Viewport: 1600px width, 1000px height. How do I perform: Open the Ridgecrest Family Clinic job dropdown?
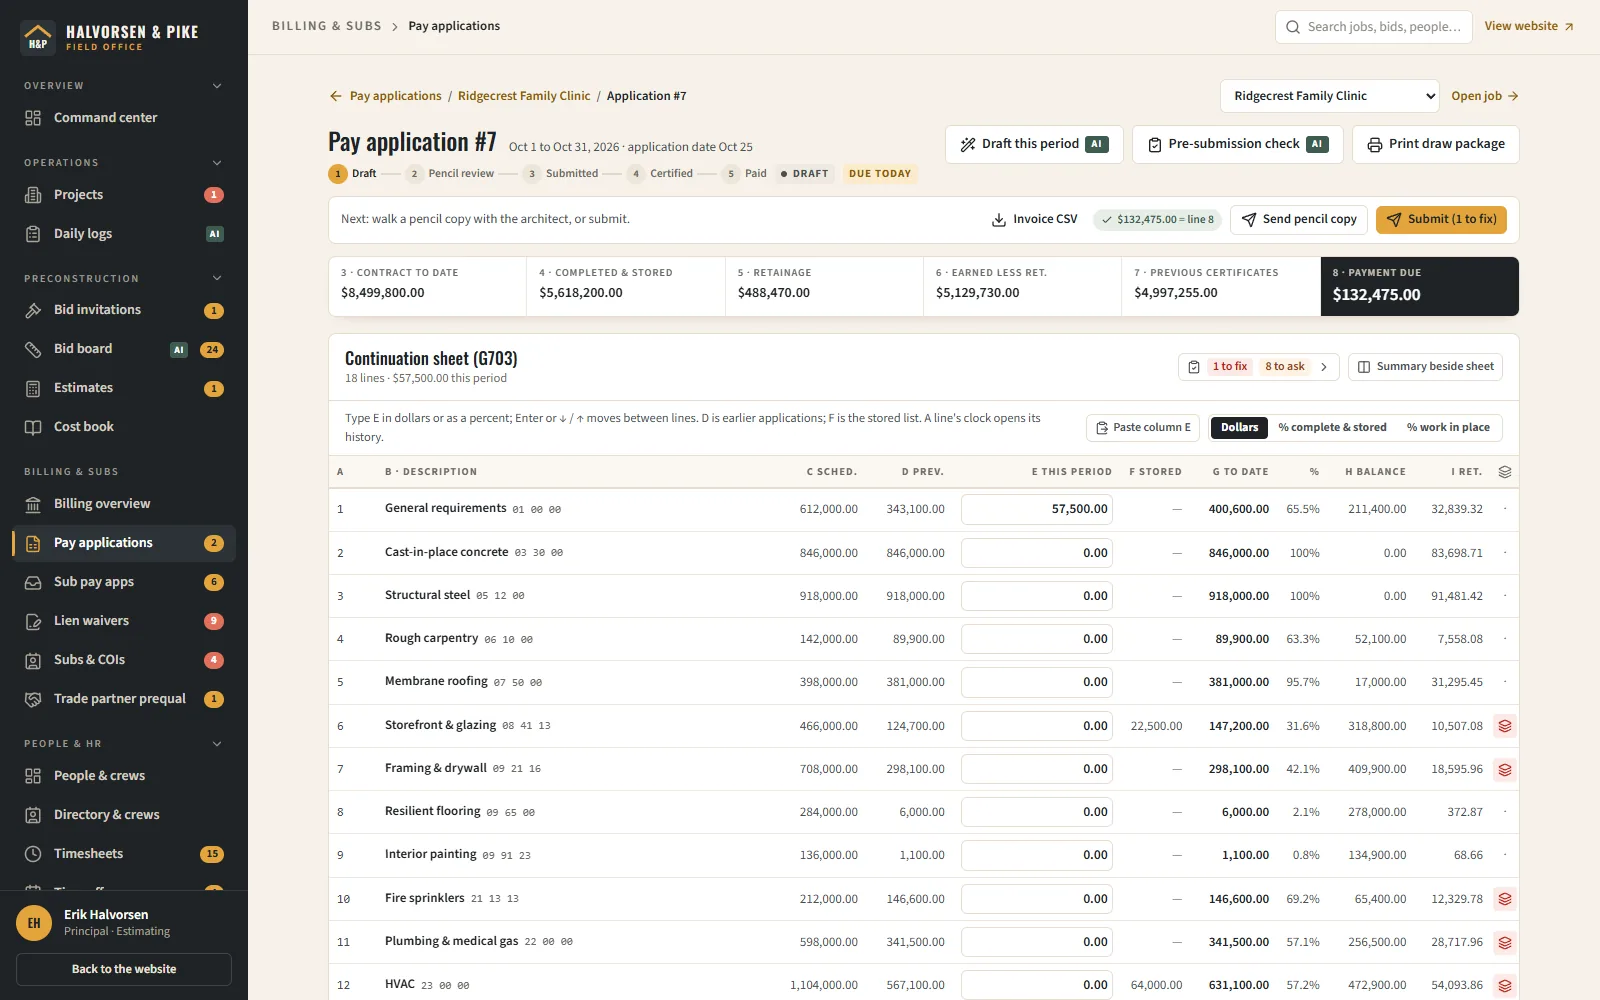pyautogui.click(x=1329, y=96)
